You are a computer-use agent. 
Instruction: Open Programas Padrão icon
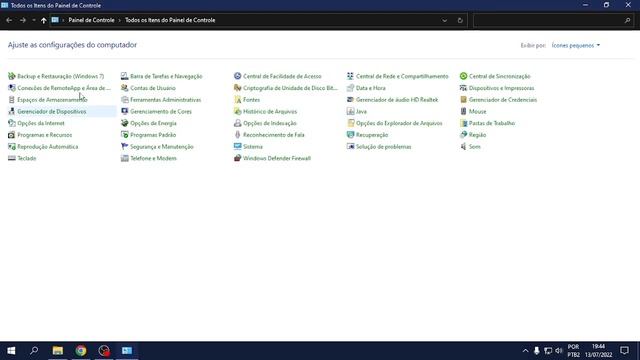124,135
